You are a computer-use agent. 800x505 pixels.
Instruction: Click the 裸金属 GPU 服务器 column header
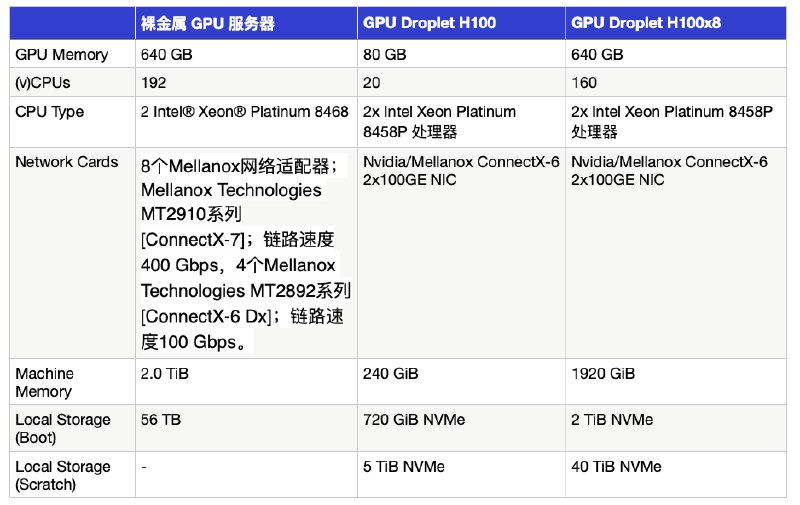point(208,23)
